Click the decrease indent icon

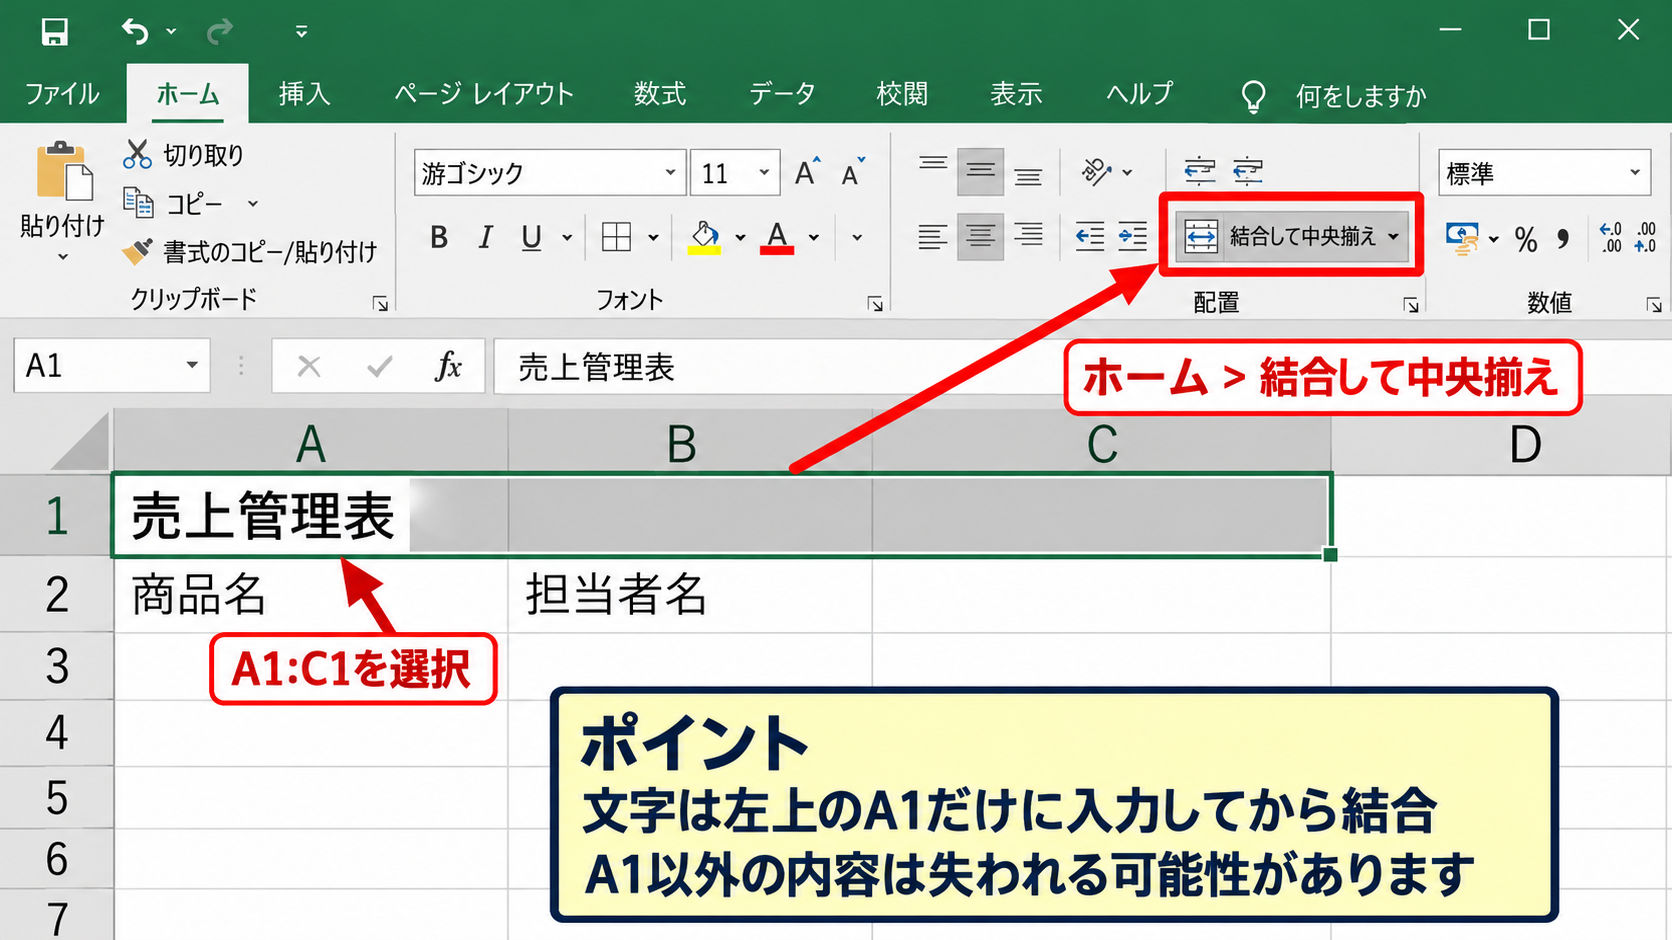pos(1089,237)
